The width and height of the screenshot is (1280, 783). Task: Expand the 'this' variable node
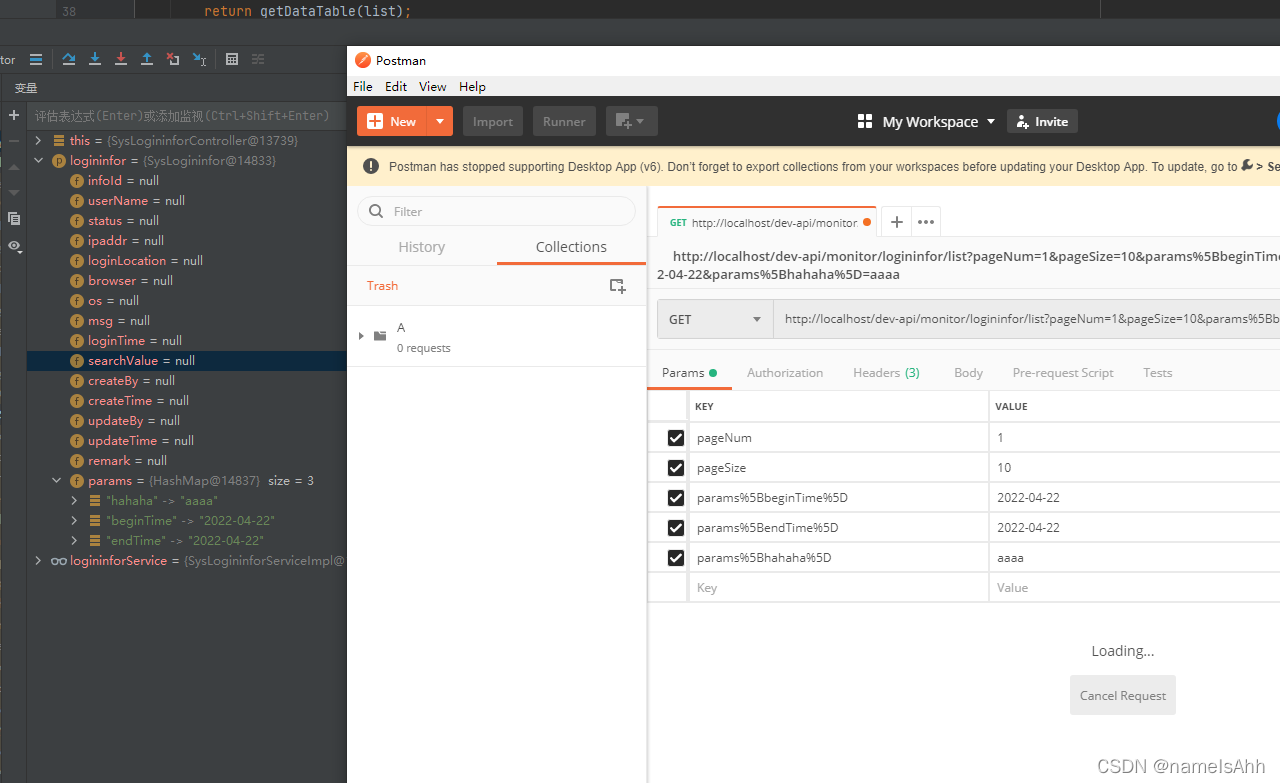pos(38,141)
